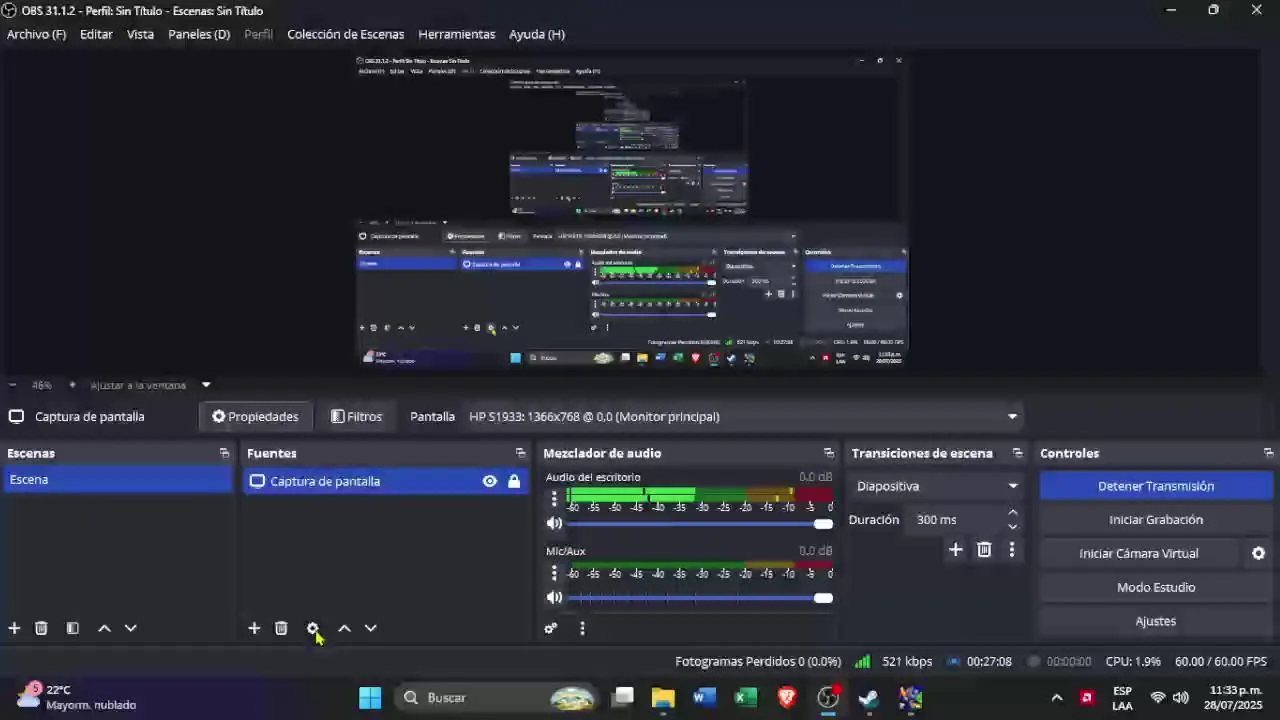This screenshot has height=720, width=1280.
Task: Pop out the Escenas dock panel
Action: [x=224, y=453]
